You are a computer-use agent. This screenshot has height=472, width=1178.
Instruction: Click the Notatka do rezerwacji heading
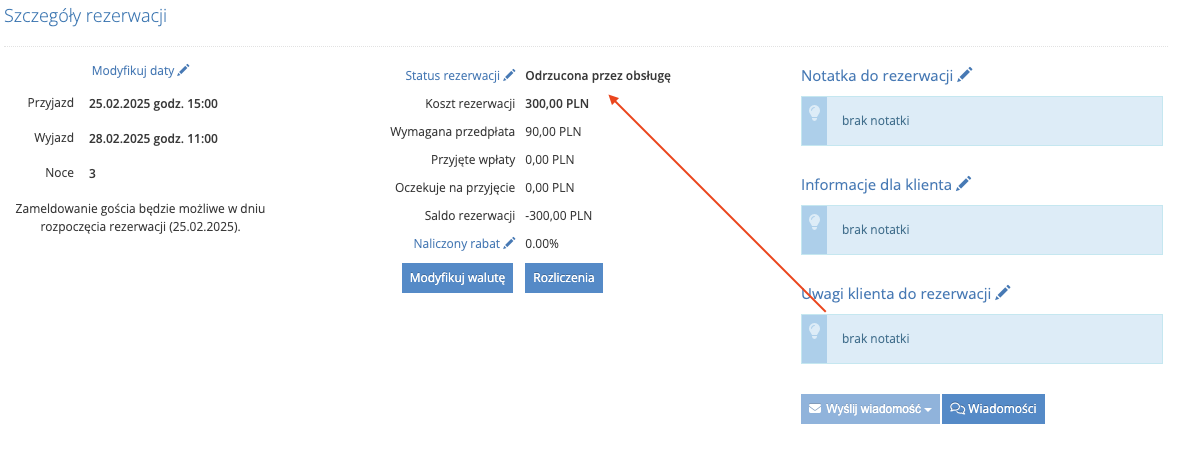point(877,75)
